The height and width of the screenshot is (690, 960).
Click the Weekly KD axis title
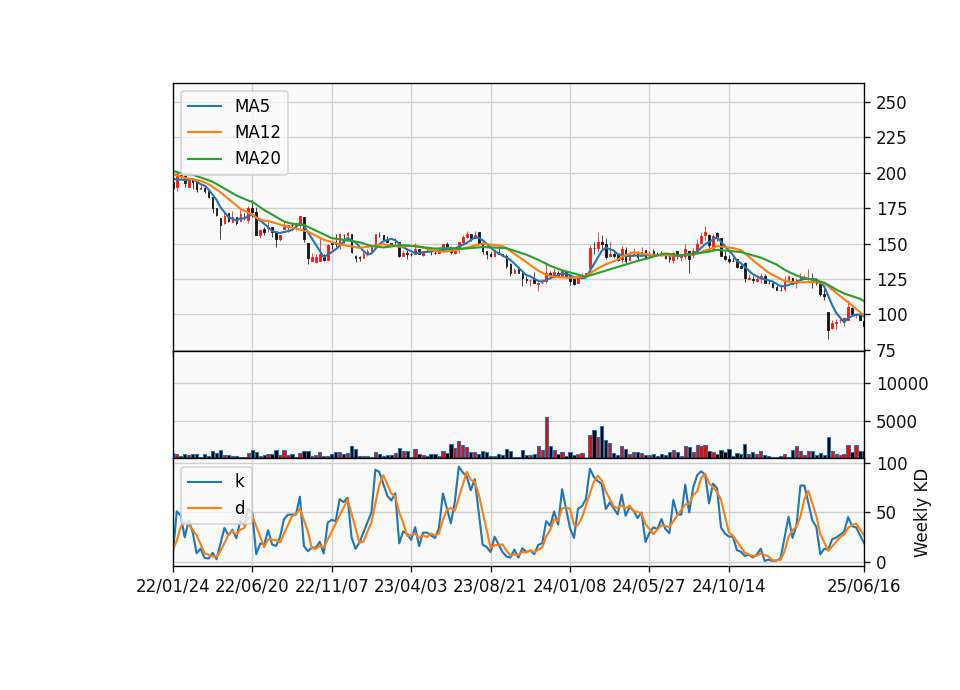tap(921, 513)
